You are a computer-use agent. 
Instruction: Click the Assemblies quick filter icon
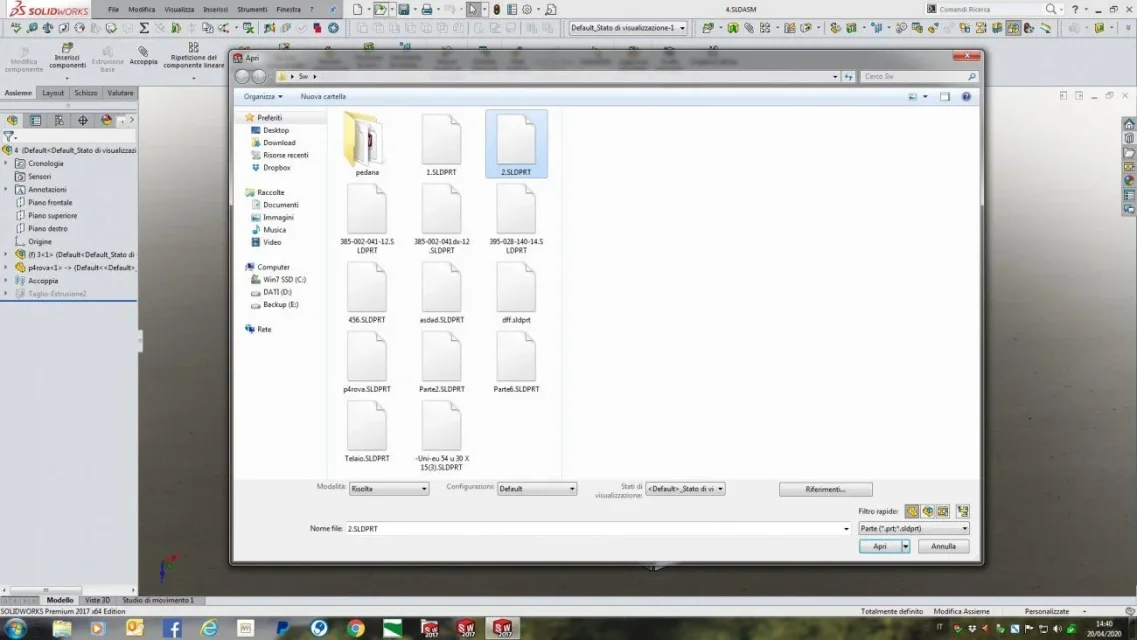pyautogui.click(x=927, y=511)
